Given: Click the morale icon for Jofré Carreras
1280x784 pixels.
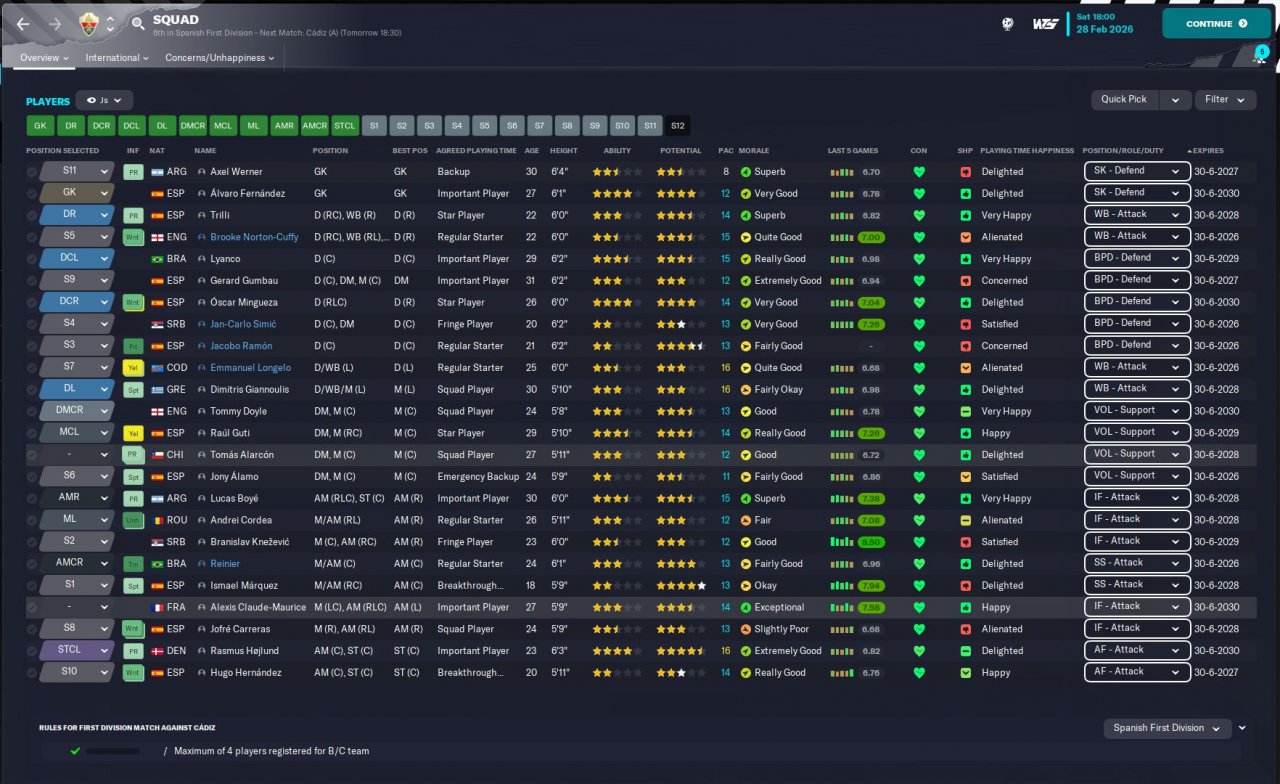Looking at the screenshot, I should point(745,629).
